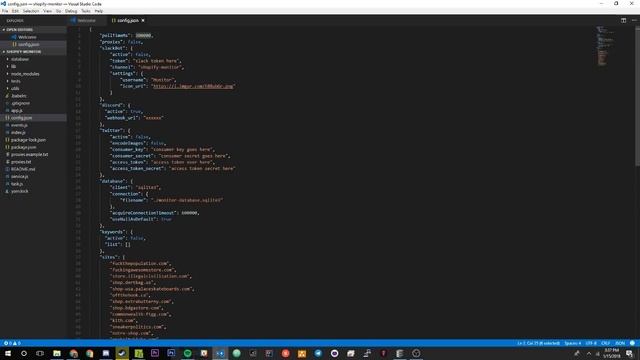Image resolution: width=640 pixels, height=360 pixels.
Task: Open the Windows Start menu
Action: coord(8,353)
